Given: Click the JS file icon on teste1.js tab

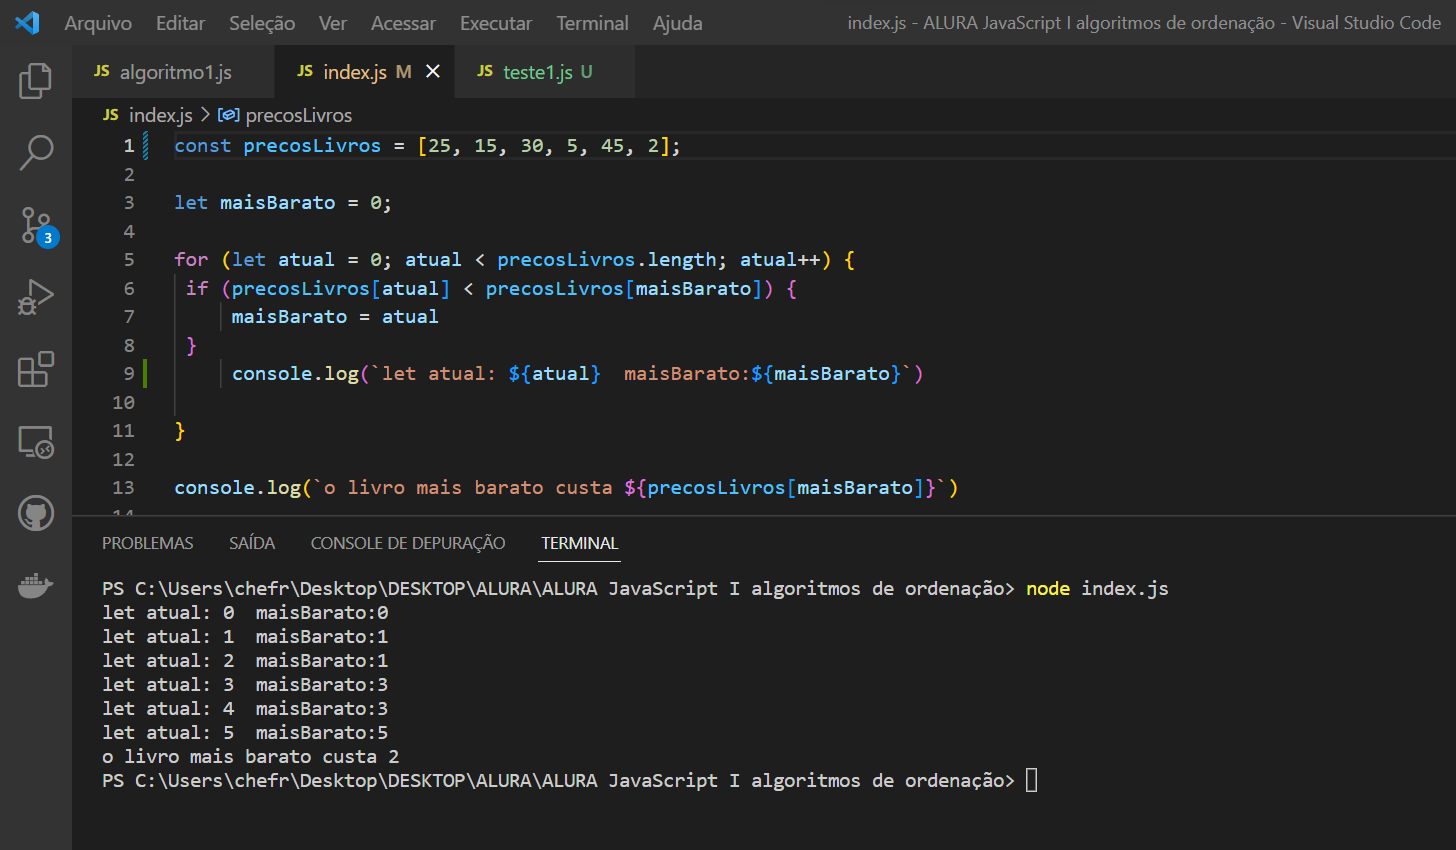Looking at the screenshot, I should [485, 71].
